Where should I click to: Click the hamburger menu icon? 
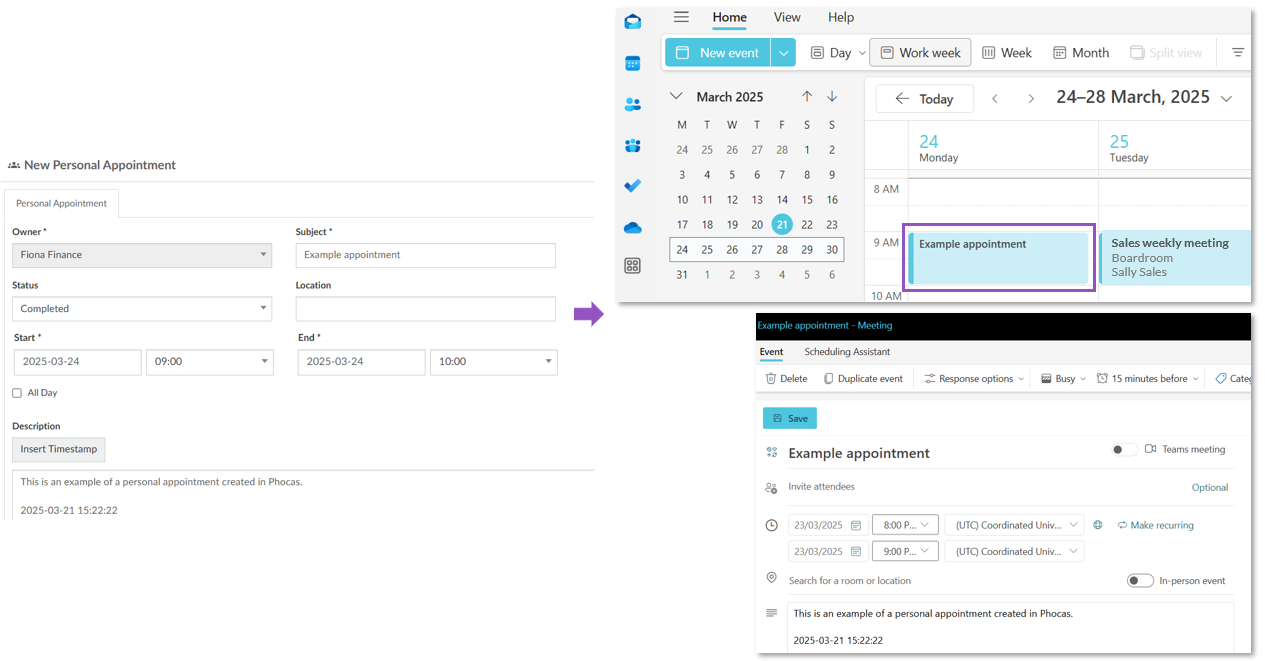(681, 17)
